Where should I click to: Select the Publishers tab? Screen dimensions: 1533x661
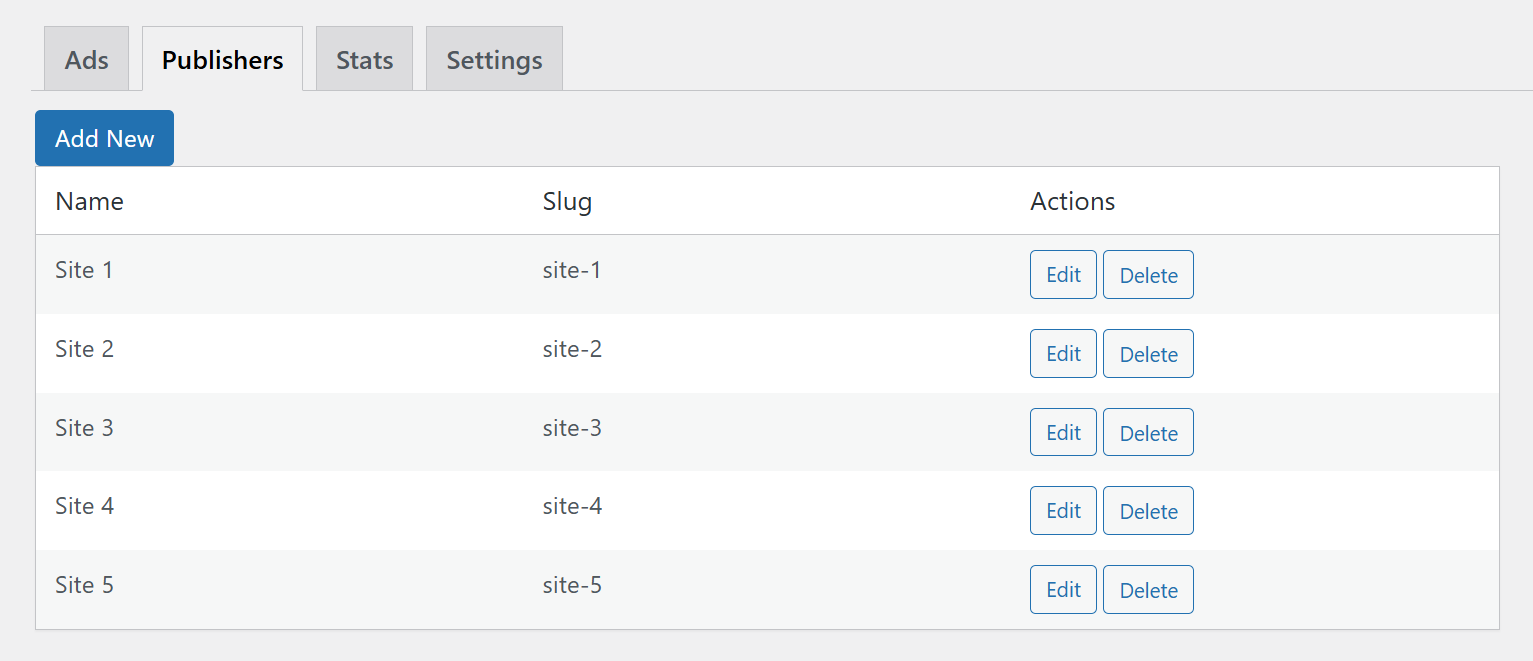pyautogui.click(x=222, y=59)
